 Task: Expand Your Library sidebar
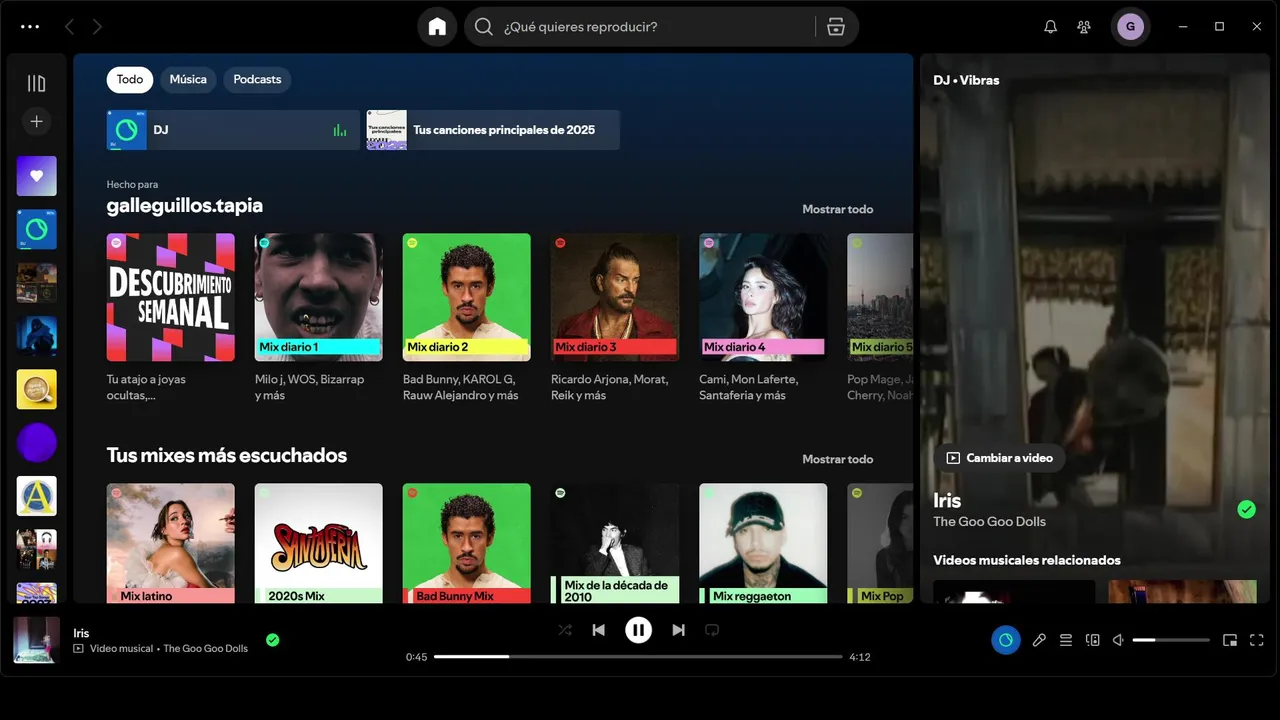[36, 84]
